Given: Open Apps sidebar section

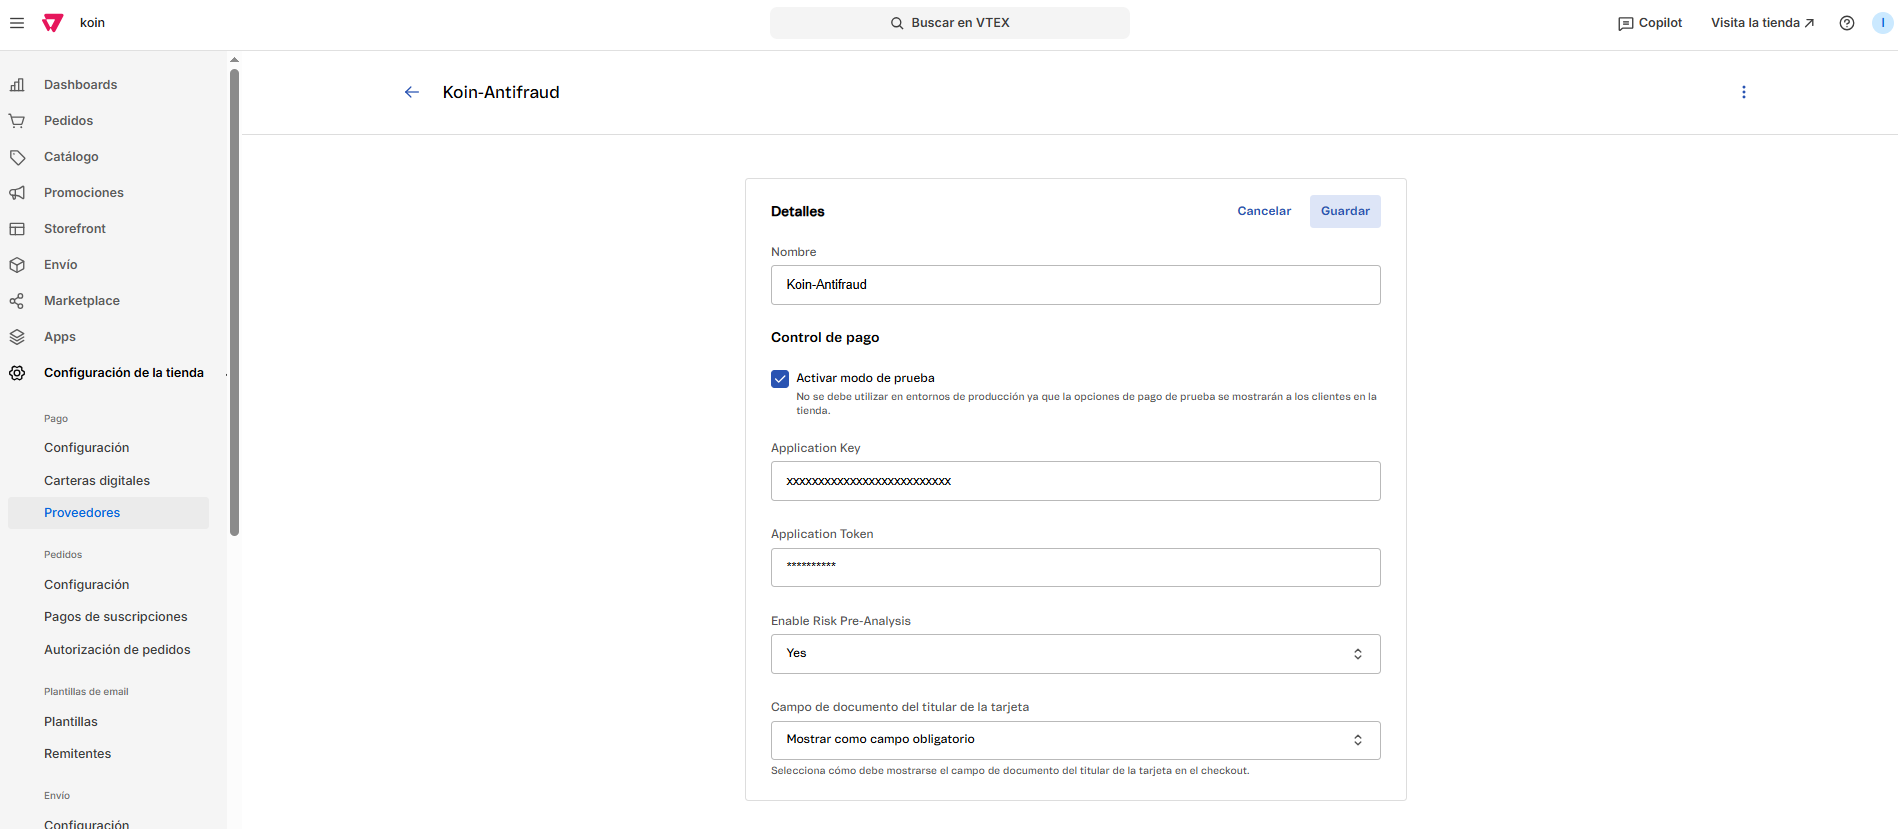Looking at the screenshot, I should (60, 337).
